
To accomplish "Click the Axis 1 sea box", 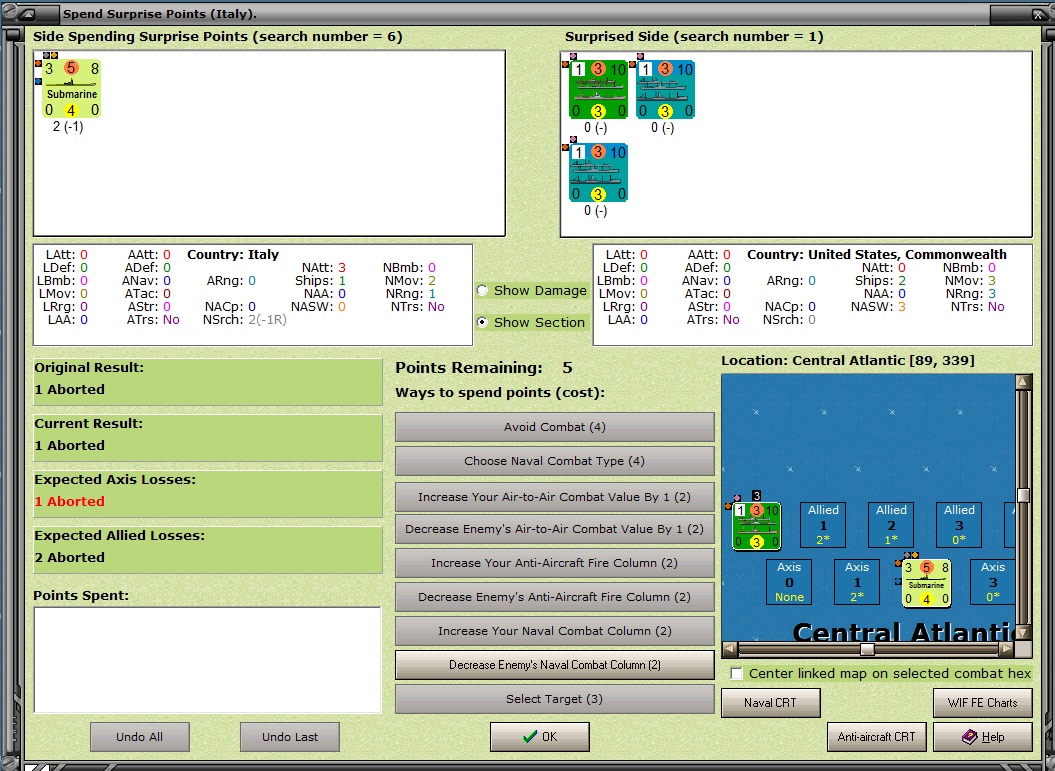I will [857, 582].
